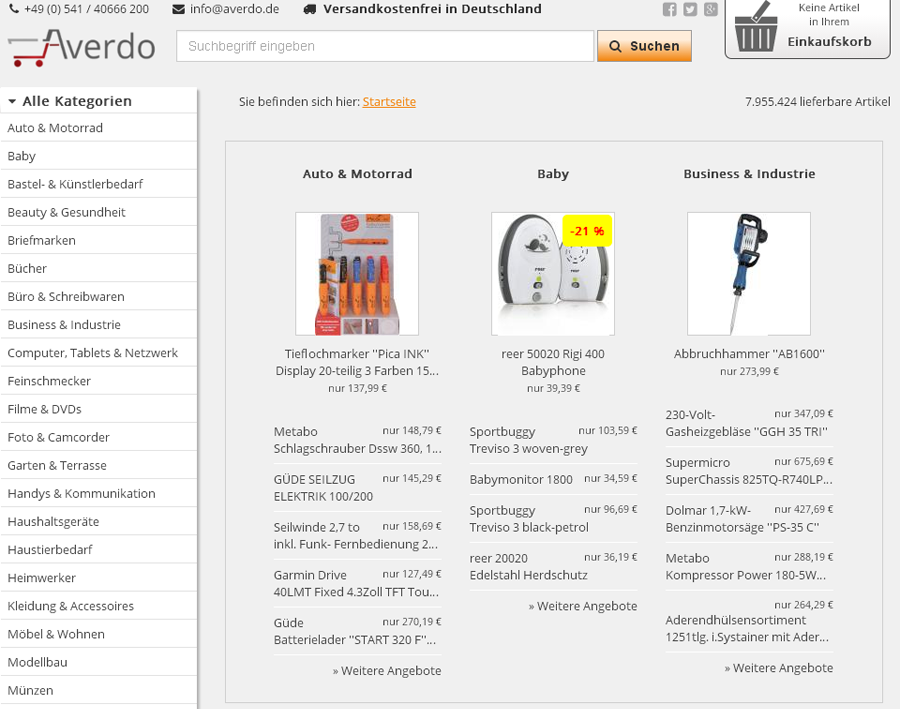Click Weitere Angebote under Business & Industrie

tap(778, 668)
